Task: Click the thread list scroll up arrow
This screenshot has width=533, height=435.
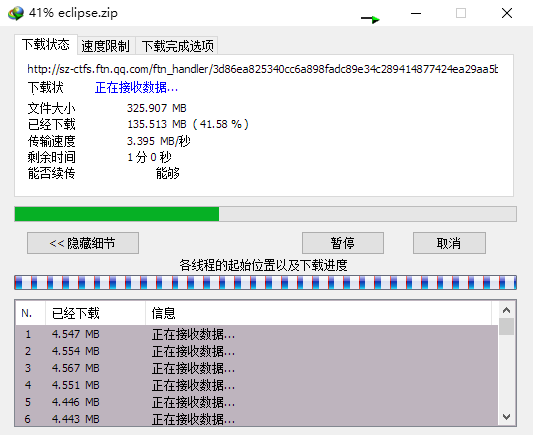Action: point(506,310)
